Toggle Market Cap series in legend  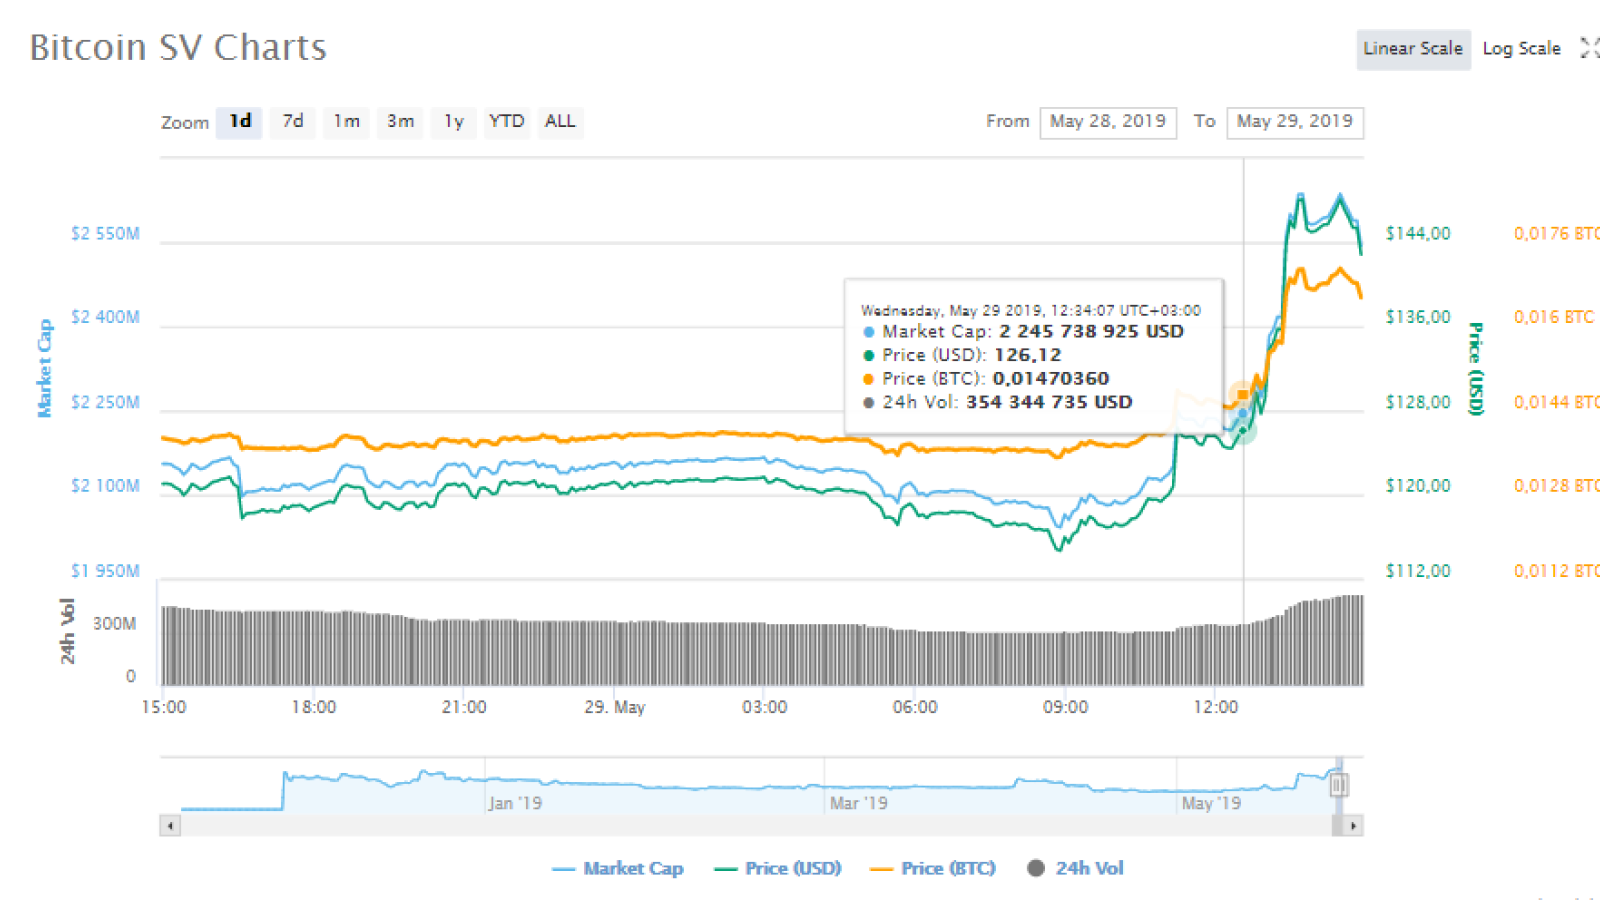[618, 868]
